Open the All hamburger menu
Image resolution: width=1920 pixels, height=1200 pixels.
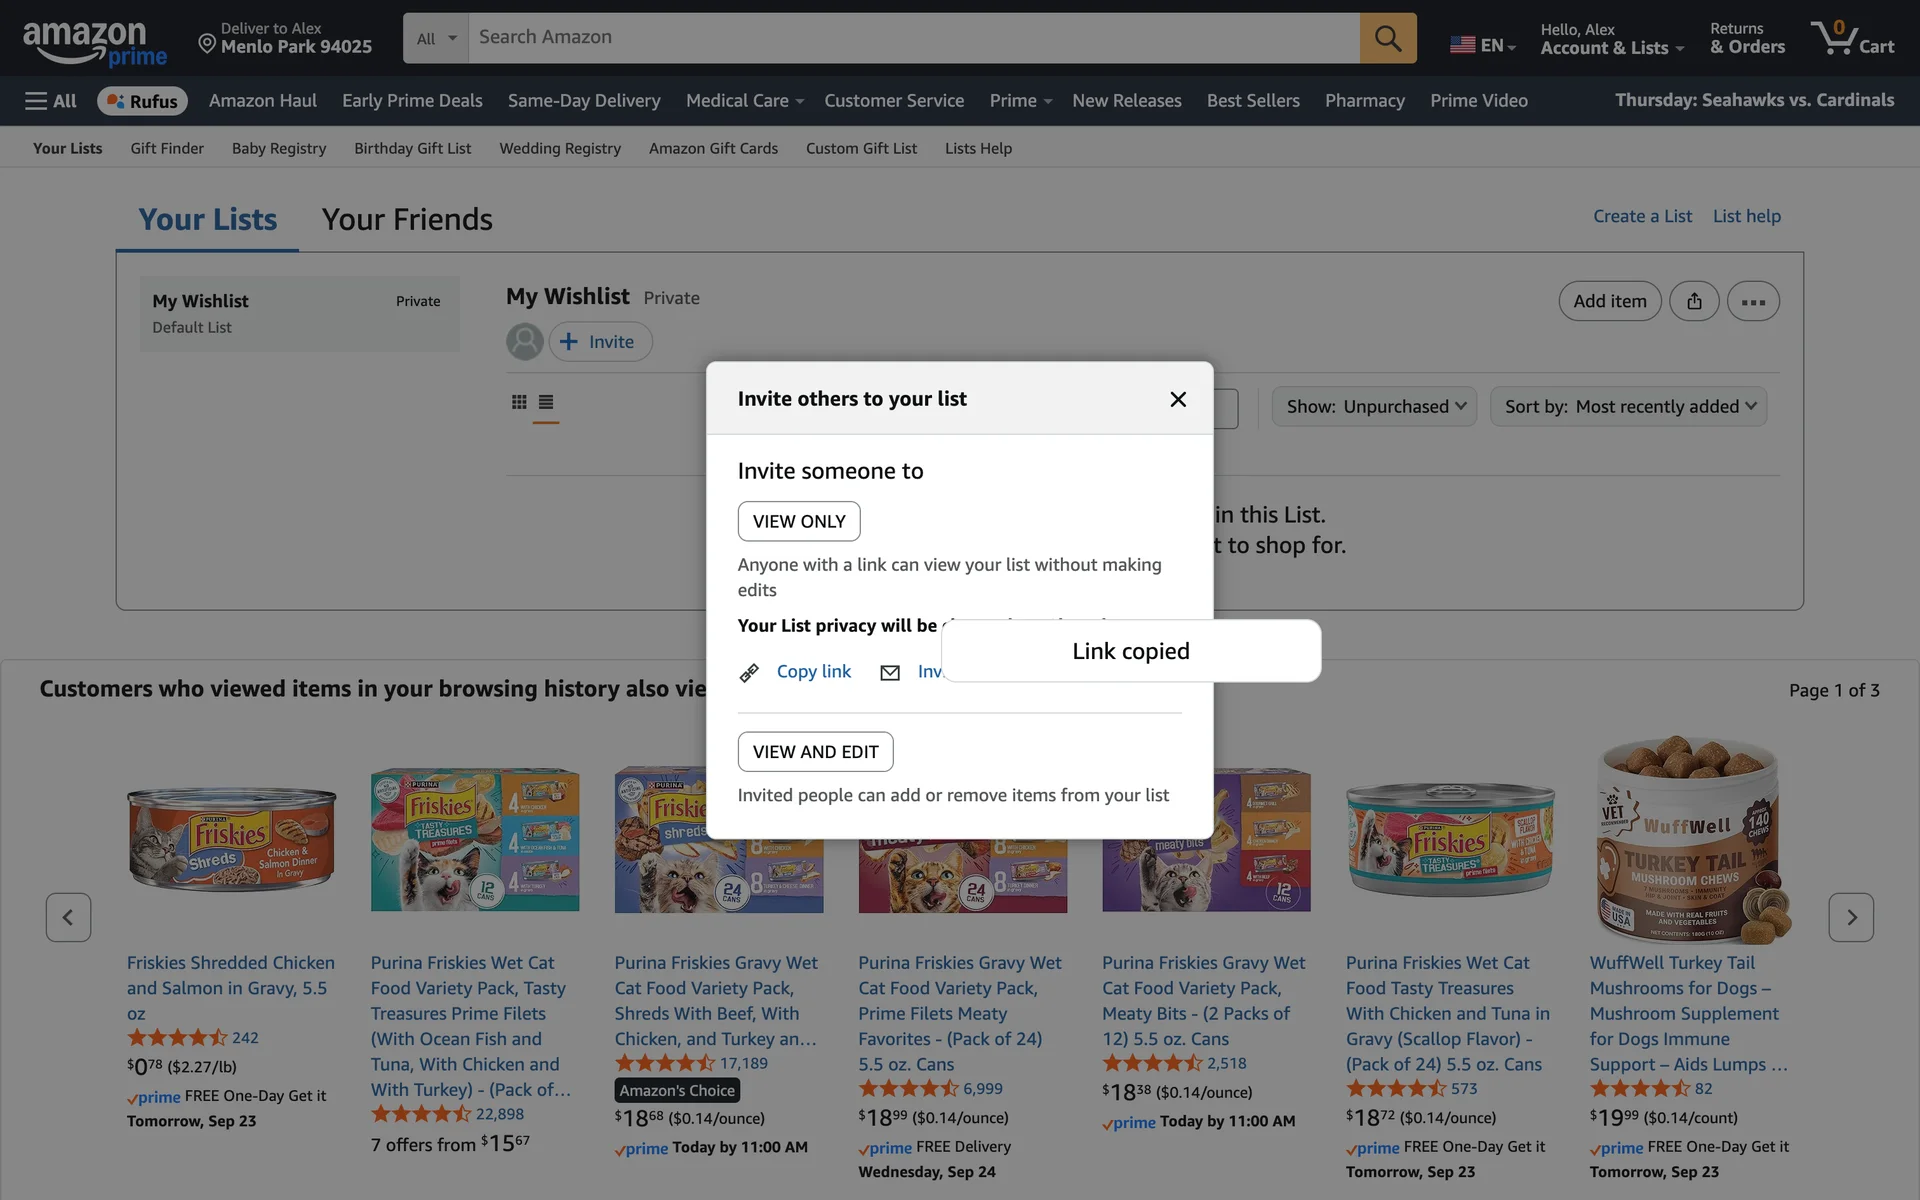51,101
